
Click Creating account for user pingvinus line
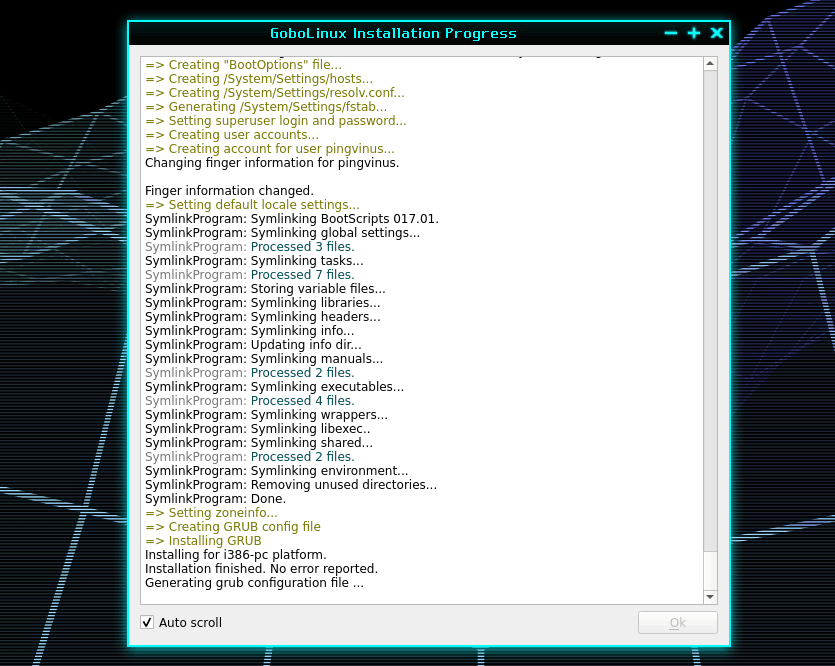click(x=269, y=149)
